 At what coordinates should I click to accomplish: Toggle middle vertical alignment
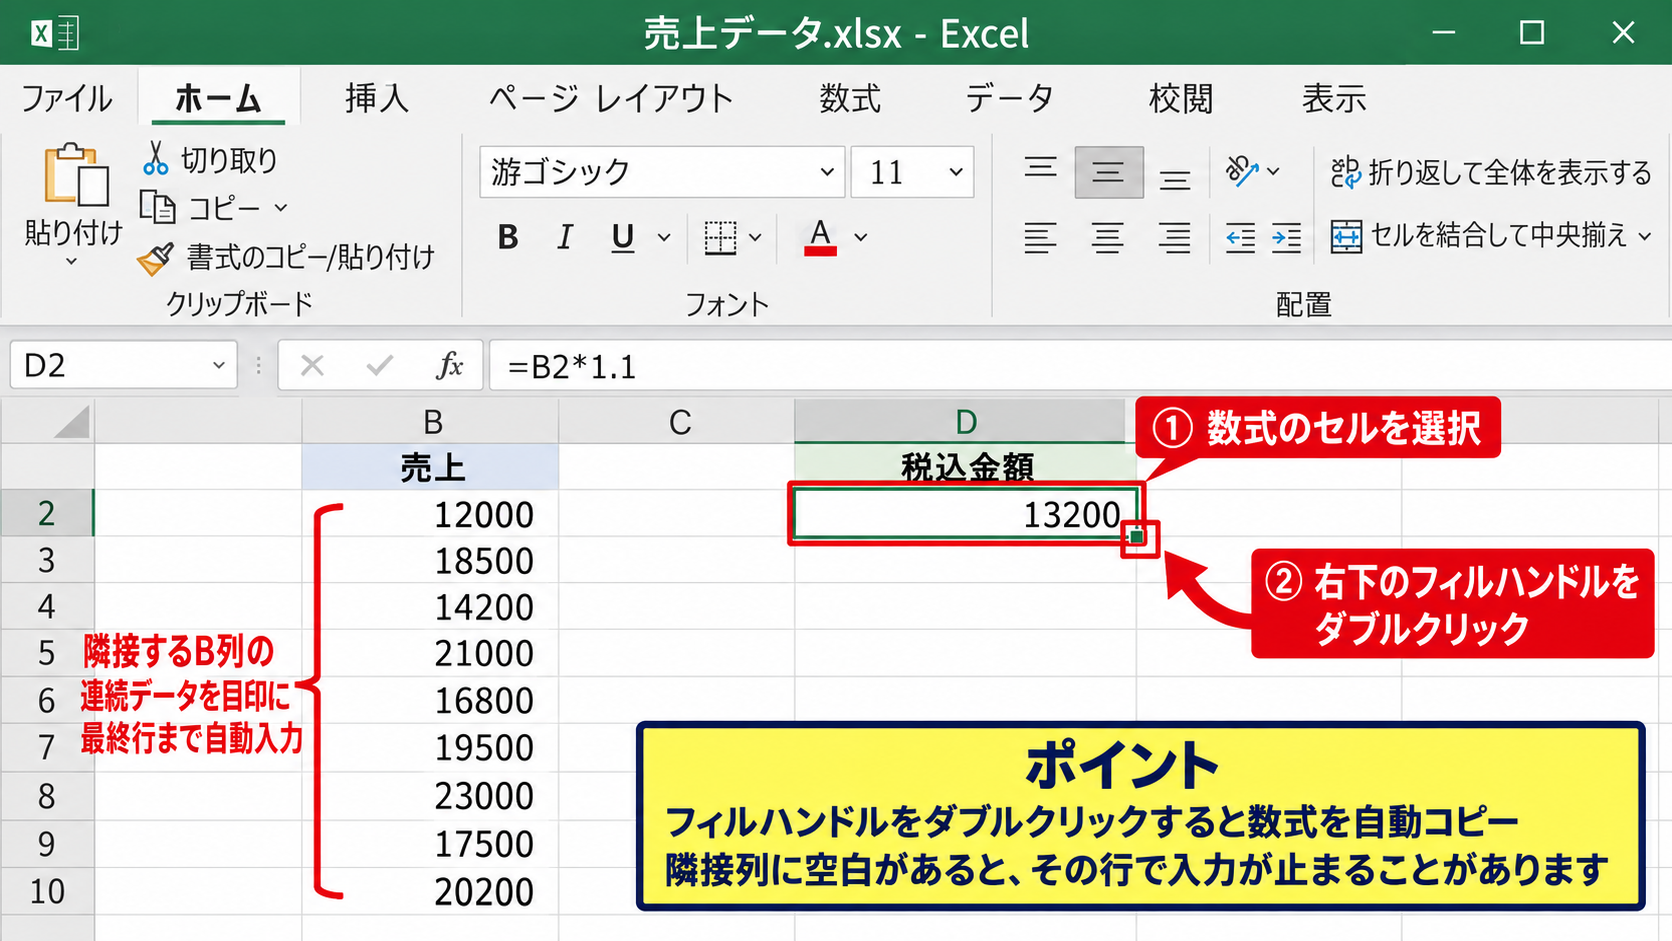pos(1108,172)
